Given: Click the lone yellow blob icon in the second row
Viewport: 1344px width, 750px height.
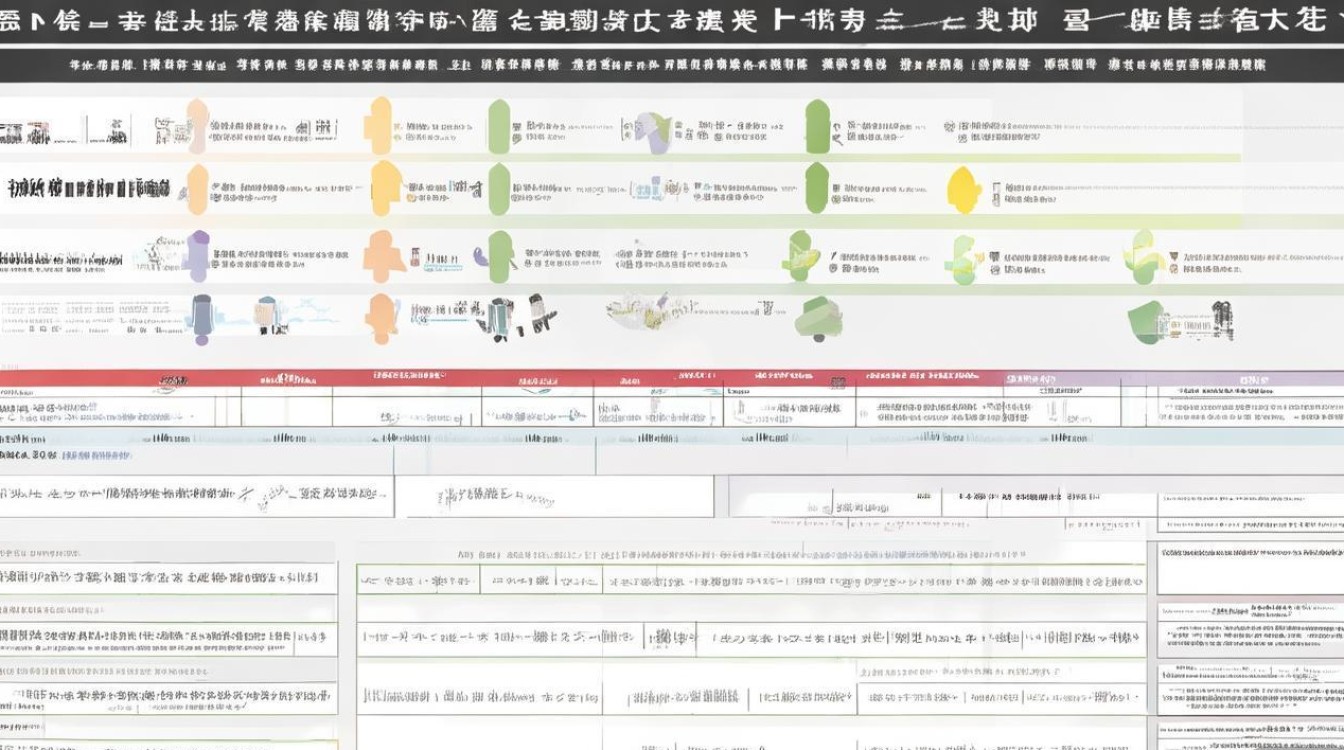Looking at the screenshot, I should coord(963,190).
